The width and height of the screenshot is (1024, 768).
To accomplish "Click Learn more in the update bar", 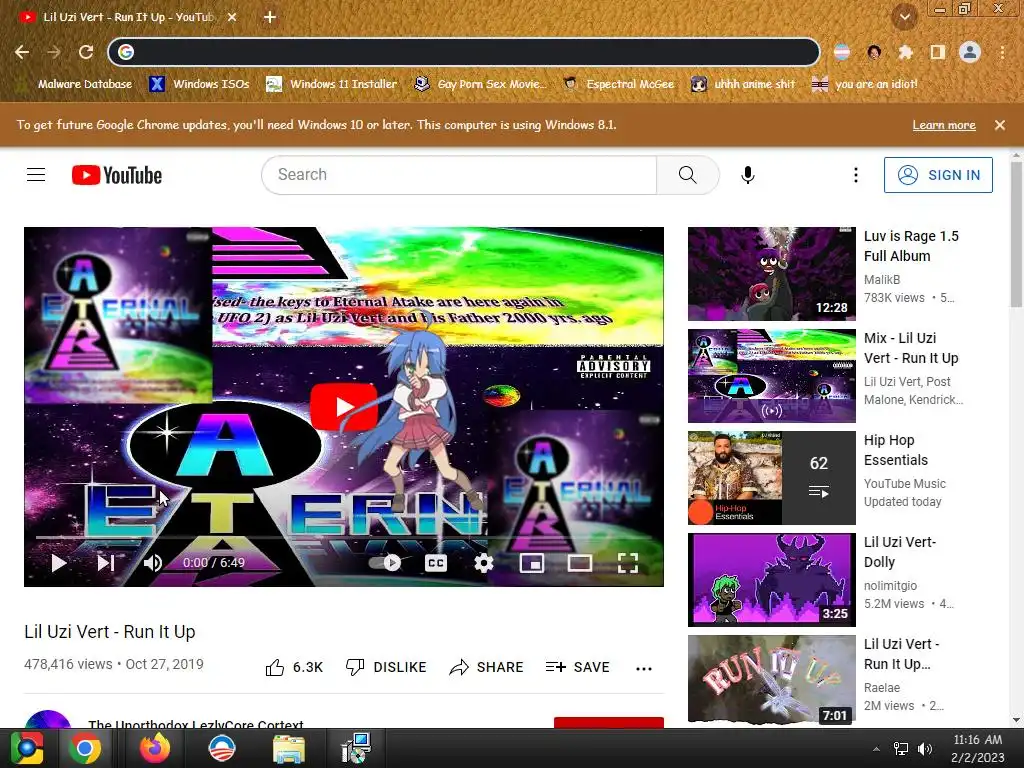I will 944,125.
